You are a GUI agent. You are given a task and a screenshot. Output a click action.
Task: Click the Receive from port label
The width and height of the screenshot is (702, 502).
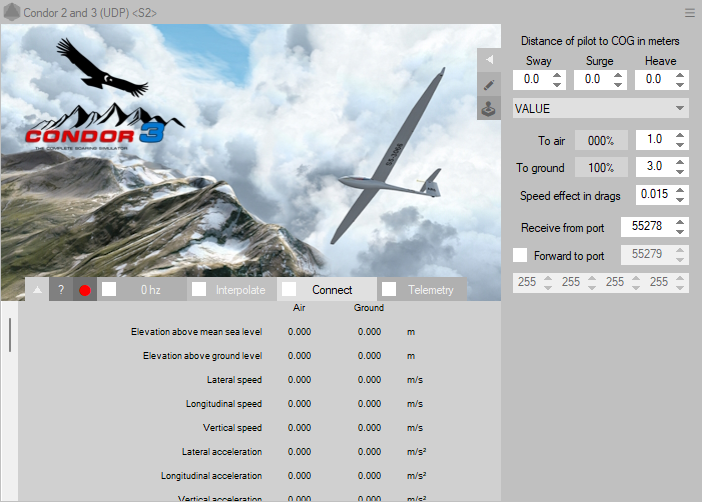(x=563, y=228)
